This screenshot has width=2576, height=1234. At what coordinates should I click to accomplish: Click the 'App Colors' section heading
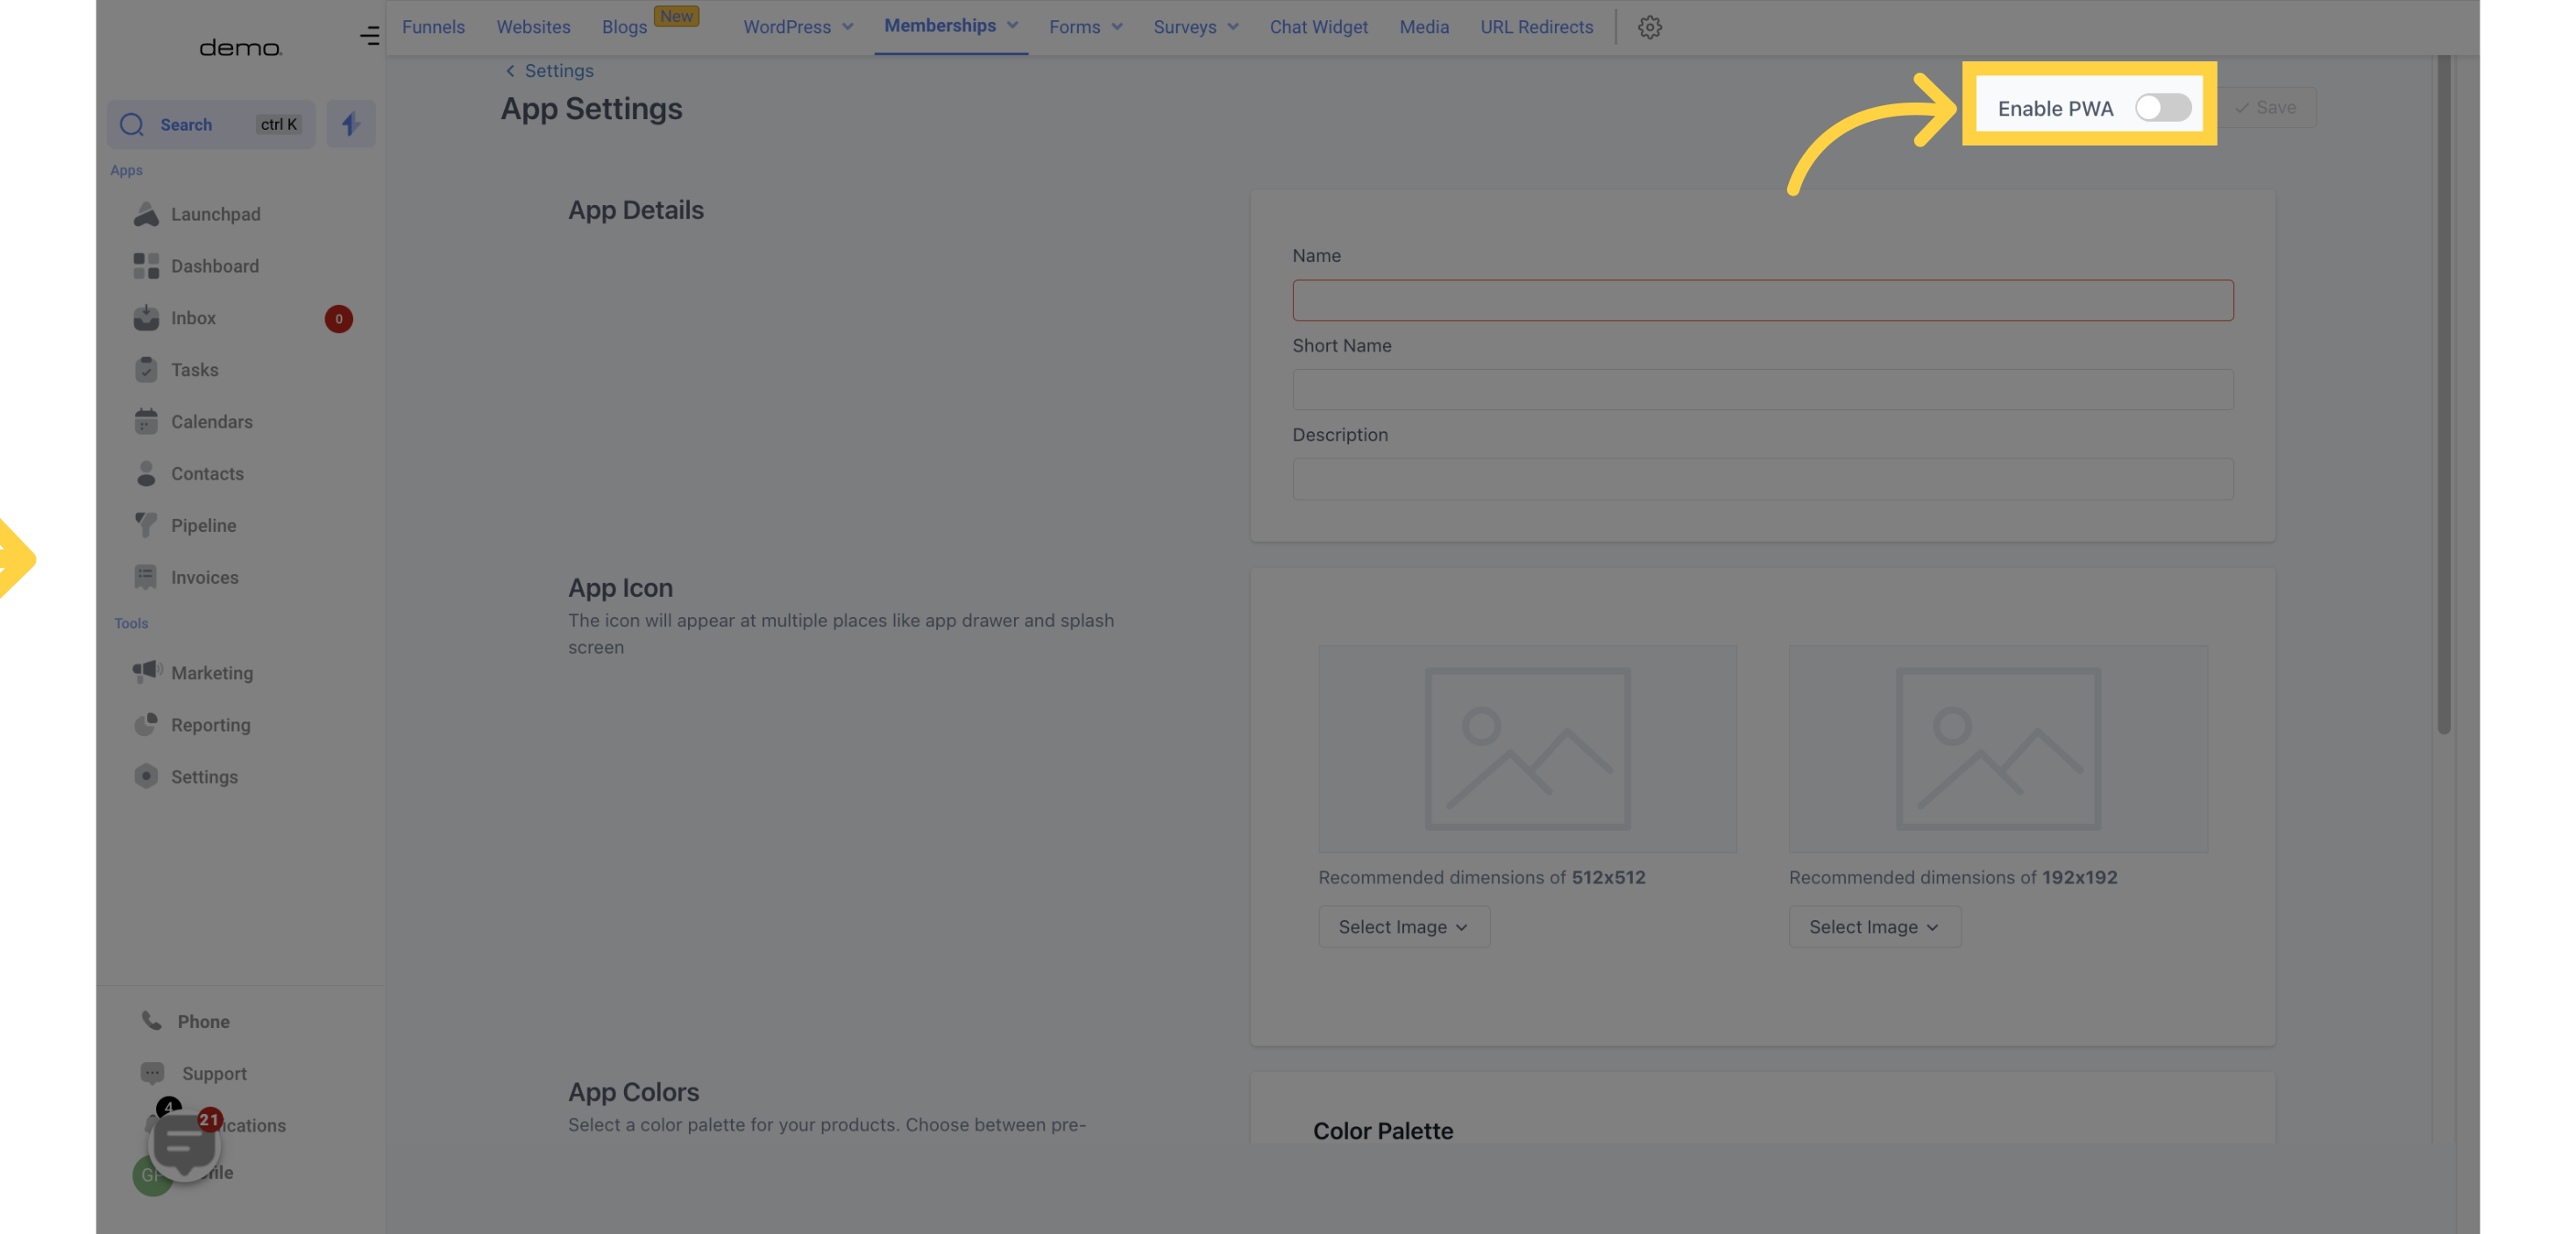[x=633, y=1091]
